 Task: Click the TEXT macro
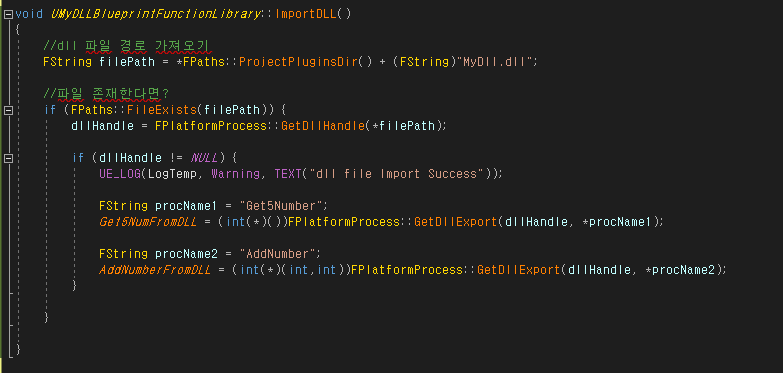(x=288, y=174)
